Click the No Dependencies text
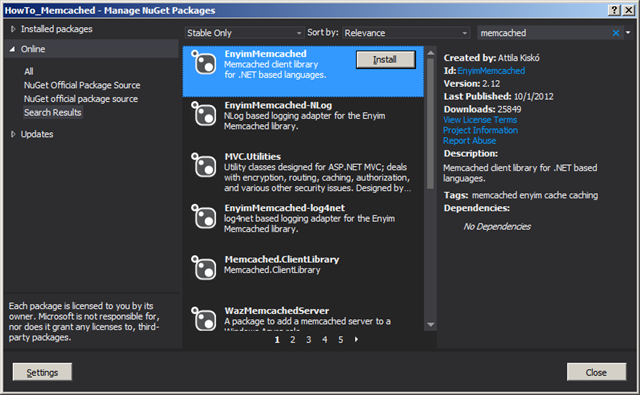Screen dimensions: 640x395 tap(497, 226)
